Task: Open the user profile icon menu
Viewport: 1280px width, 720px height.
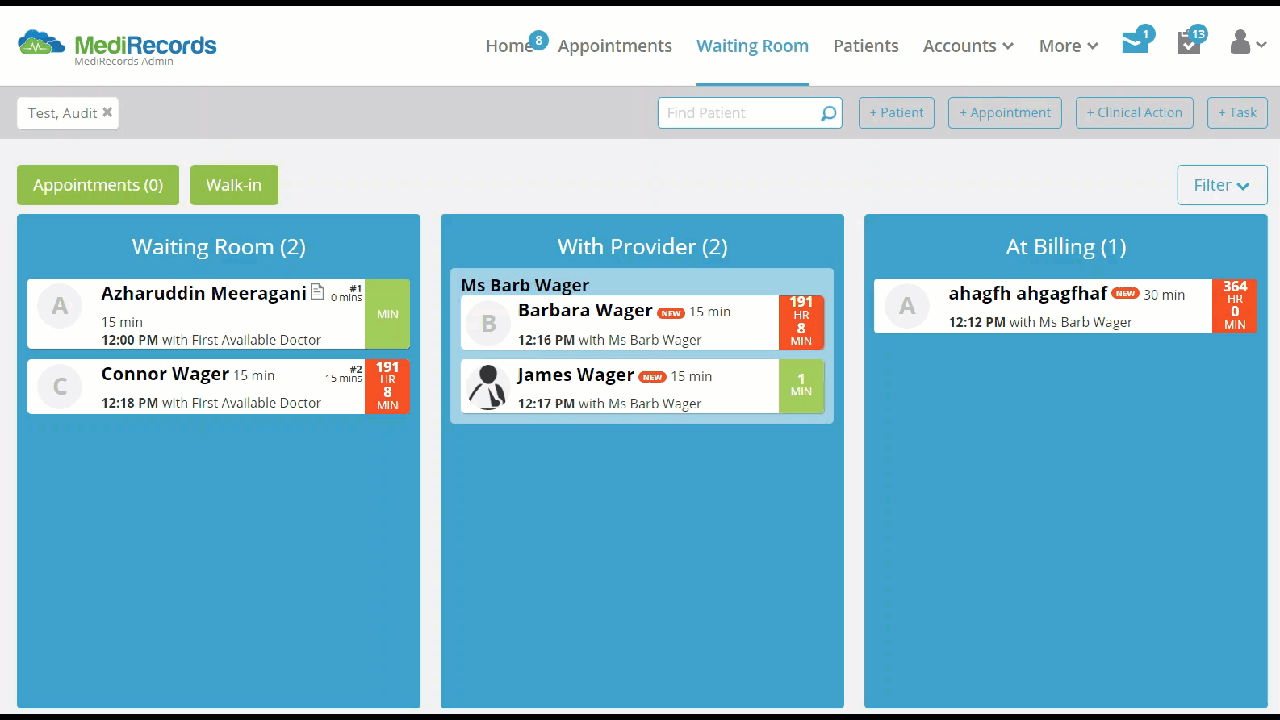Action: (x=1248, y=42)
